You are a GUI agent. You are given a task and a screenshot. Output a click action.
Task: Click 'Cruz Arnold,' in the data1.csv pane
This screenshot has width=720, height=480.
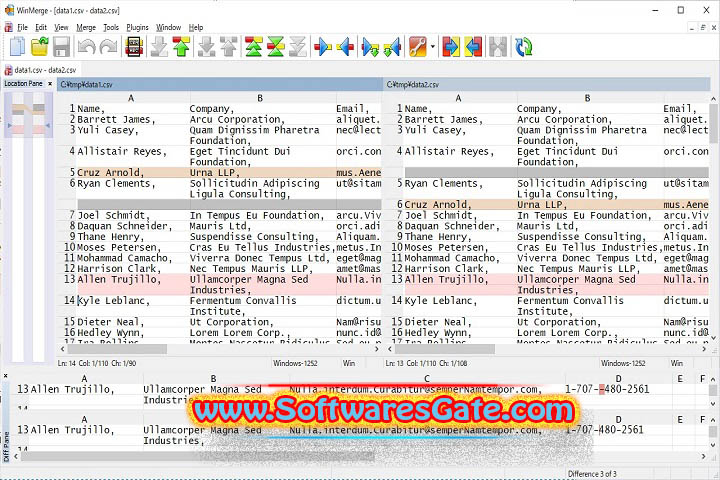(x=110, y=173)
